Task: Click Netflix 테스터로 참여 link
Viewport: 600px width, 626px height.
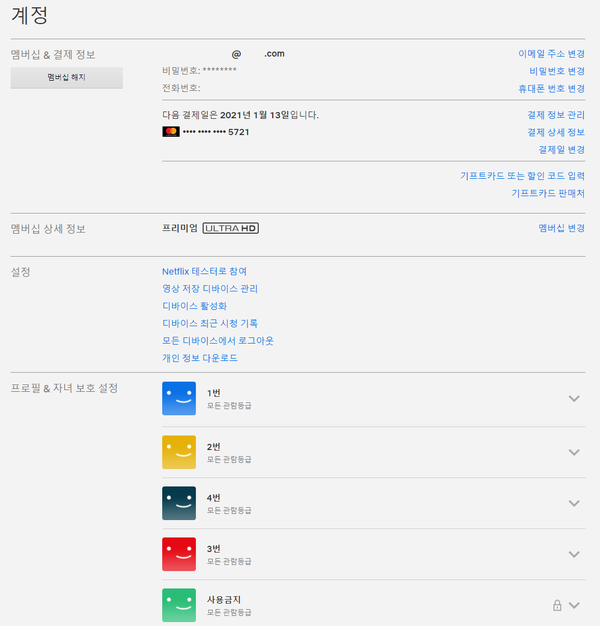Action: tap(204, 271)
